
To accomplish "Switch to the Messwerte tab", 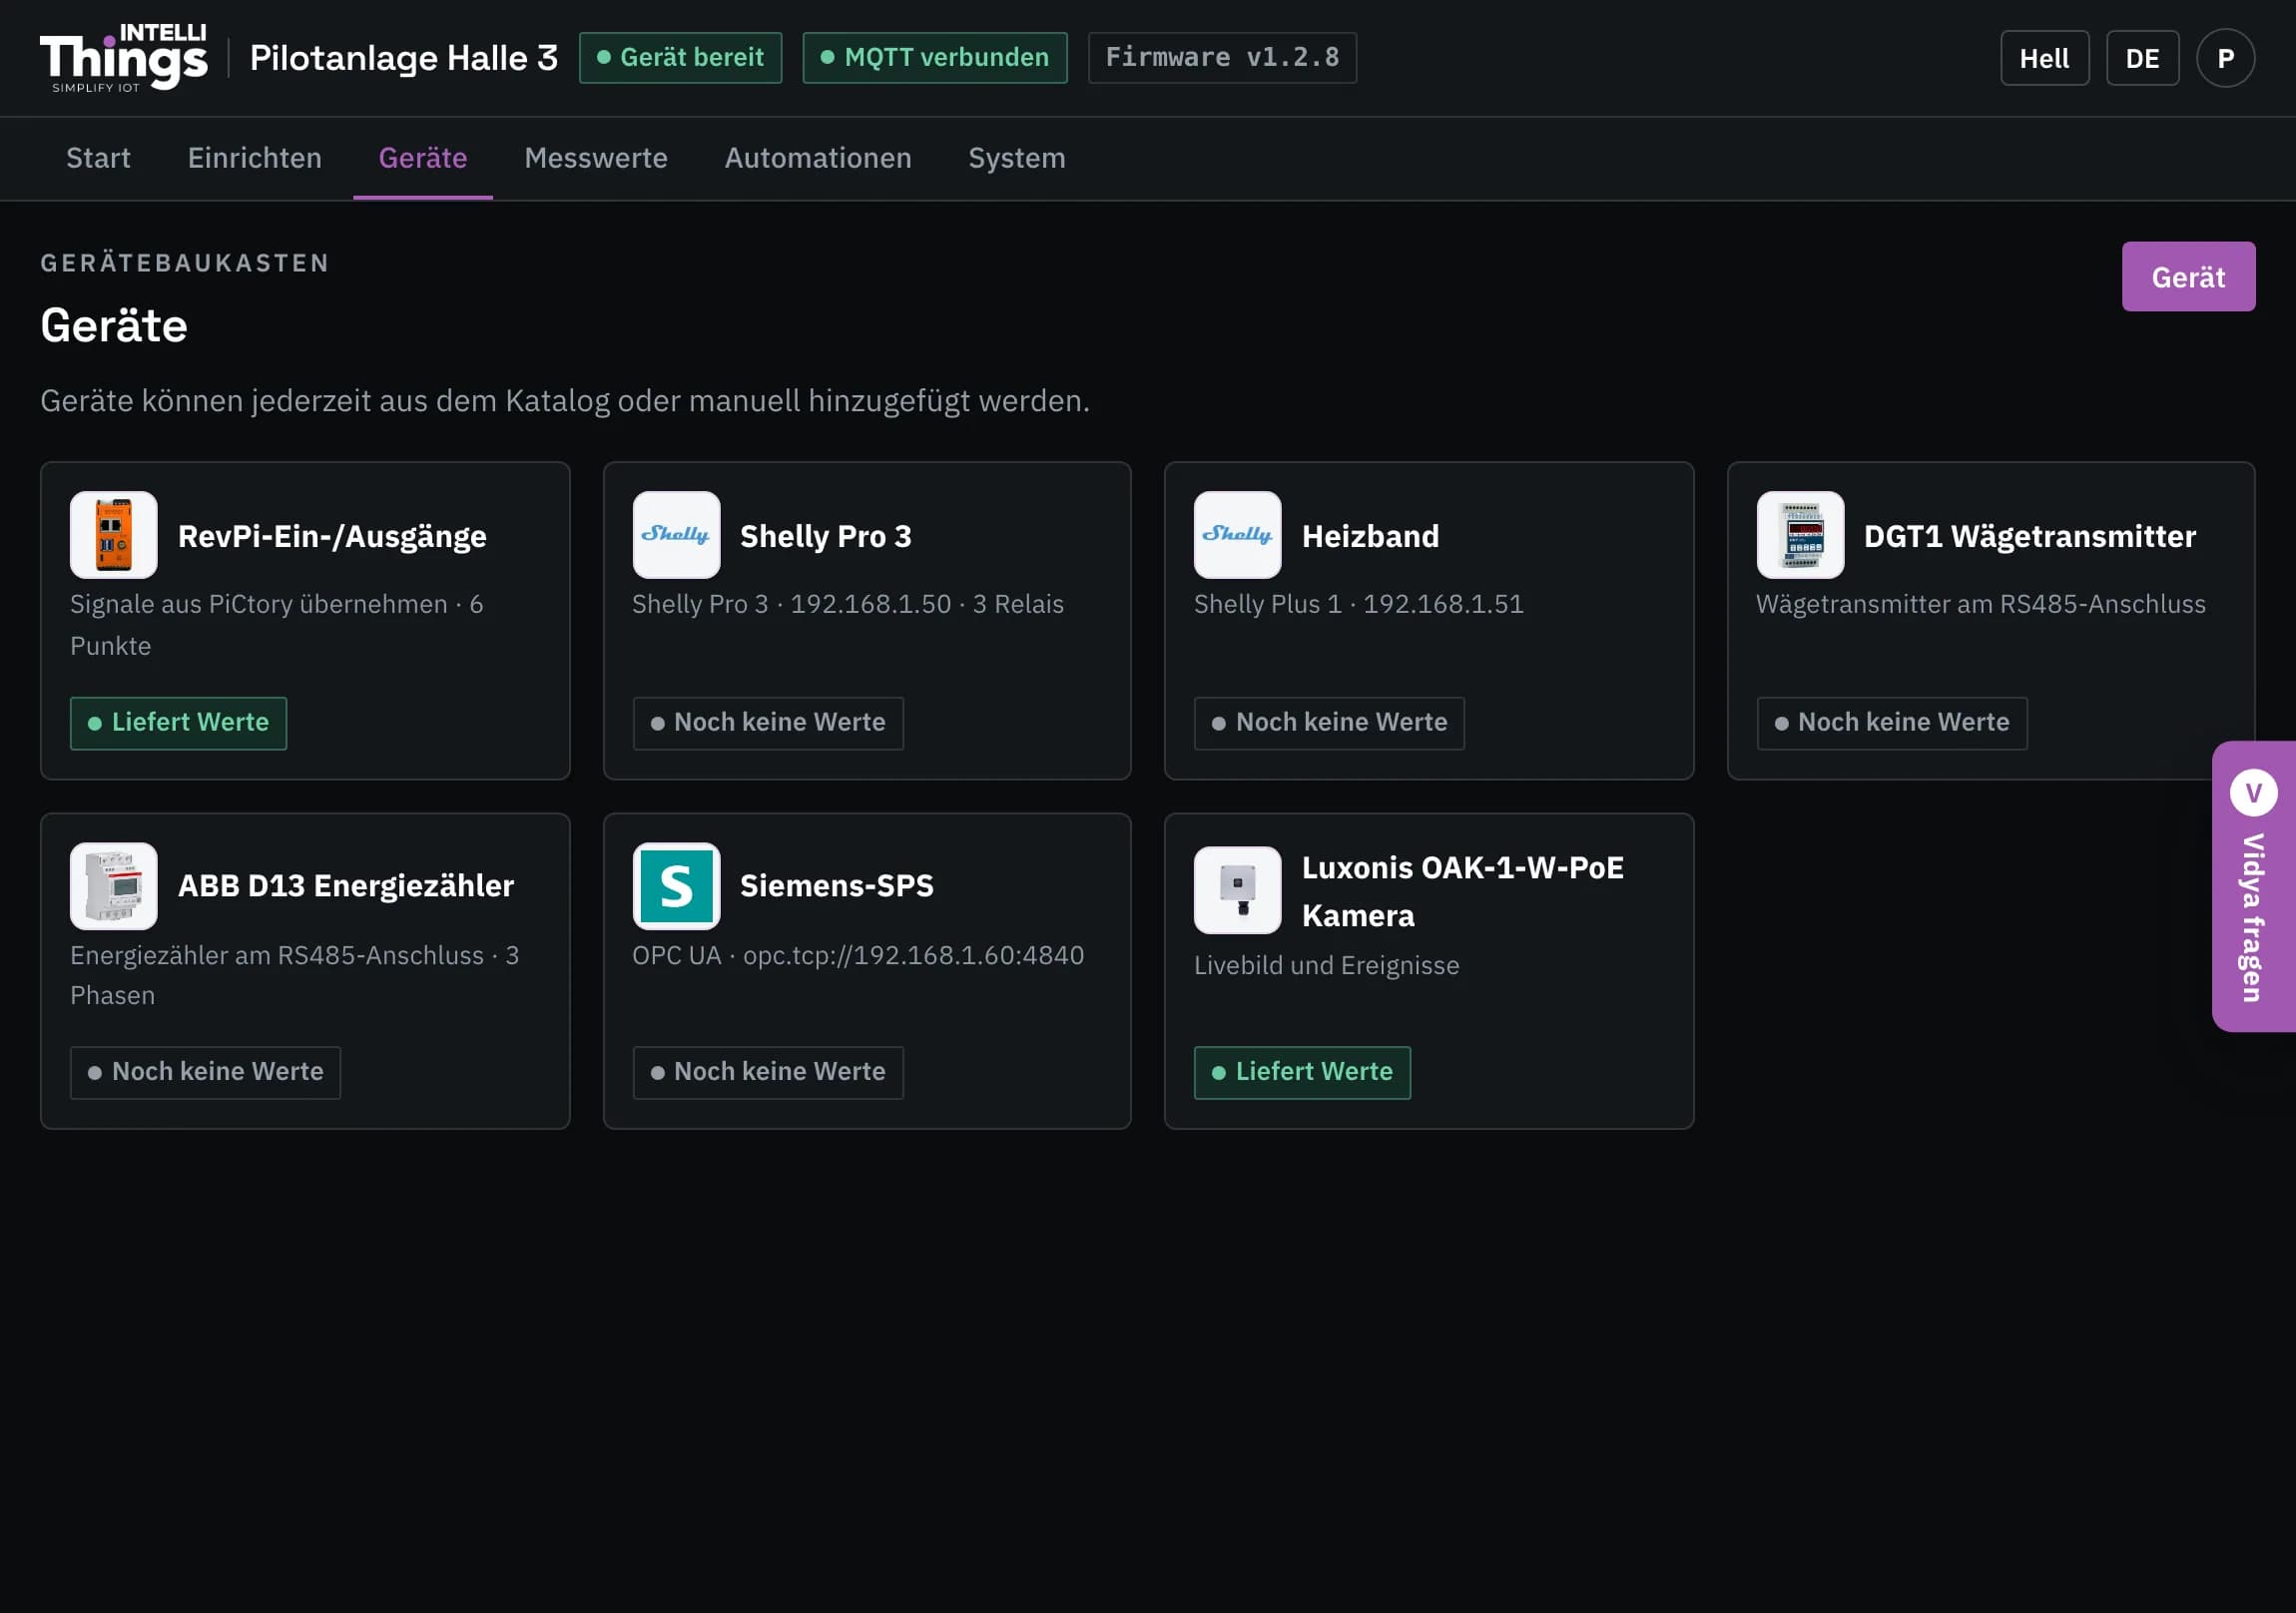I will pos(596,158).
